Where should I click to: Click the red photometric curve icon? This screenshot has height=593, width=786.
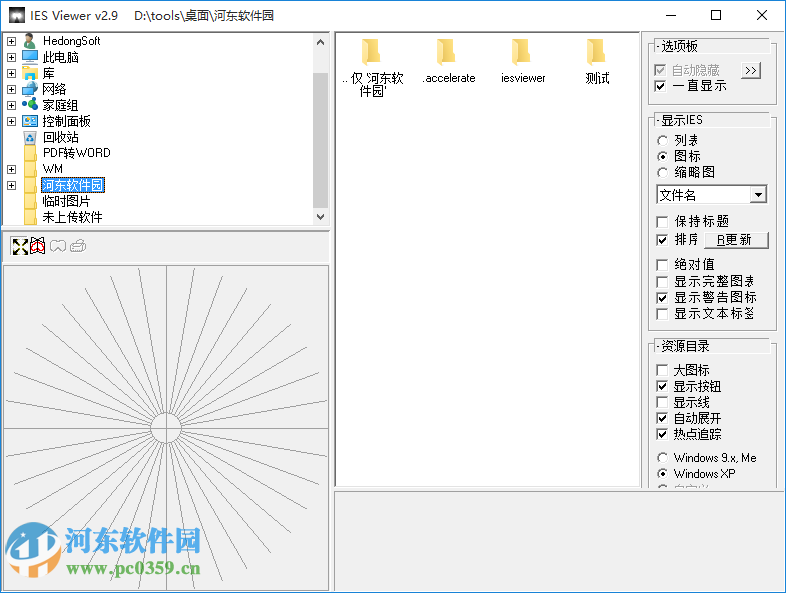pyautogui.click(x=38, y=246)
